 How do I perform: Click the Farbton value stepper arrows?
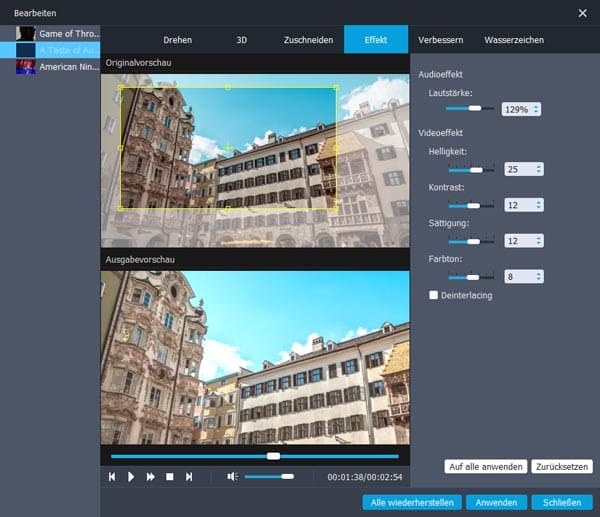click(540, 276)
